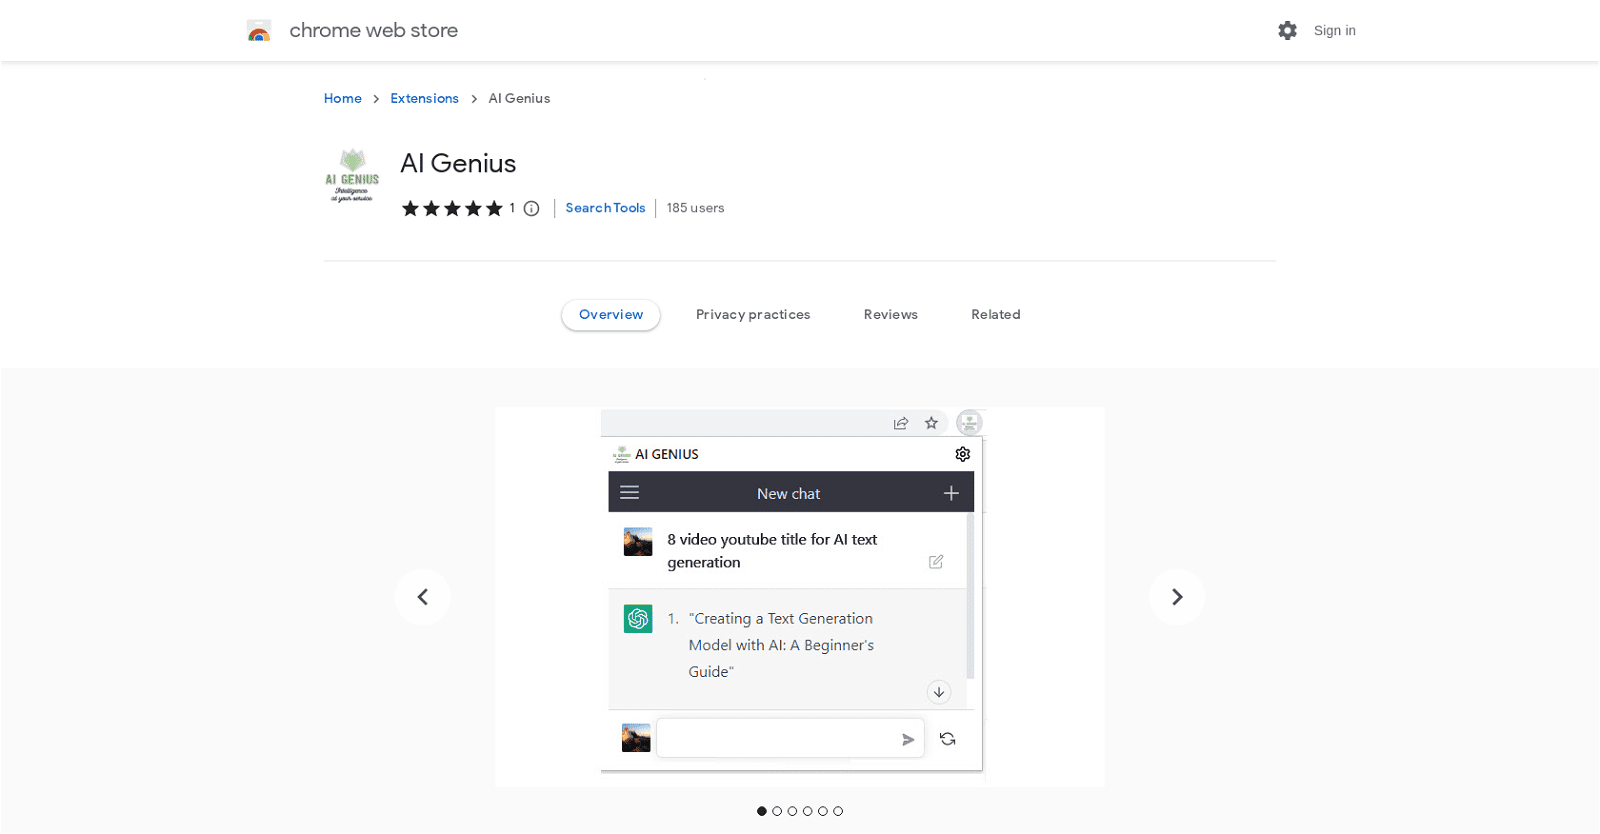Show the previous screenshot with the left arrow
Screen dimensions: 1600x834
click(423, 597)
